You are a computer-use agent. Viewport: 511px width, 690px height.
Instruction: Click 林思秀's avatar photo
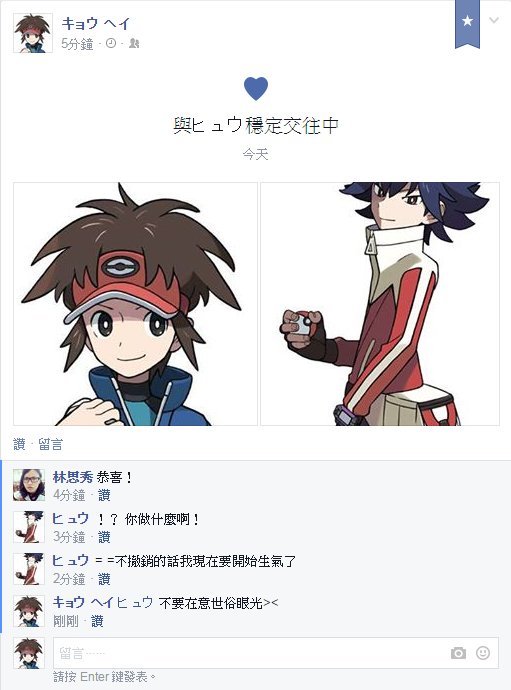point(29,485)
